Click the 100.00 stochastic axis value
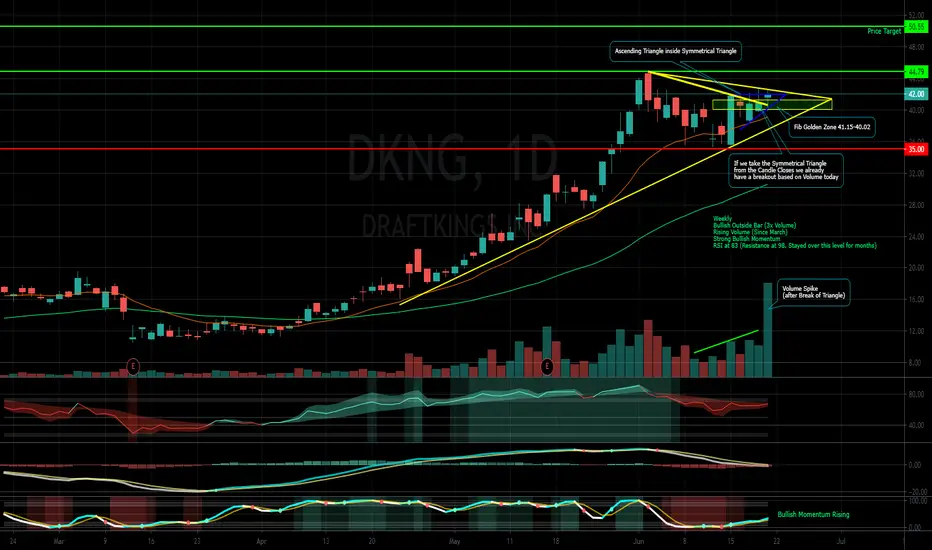932x550 pixels. 917,501
